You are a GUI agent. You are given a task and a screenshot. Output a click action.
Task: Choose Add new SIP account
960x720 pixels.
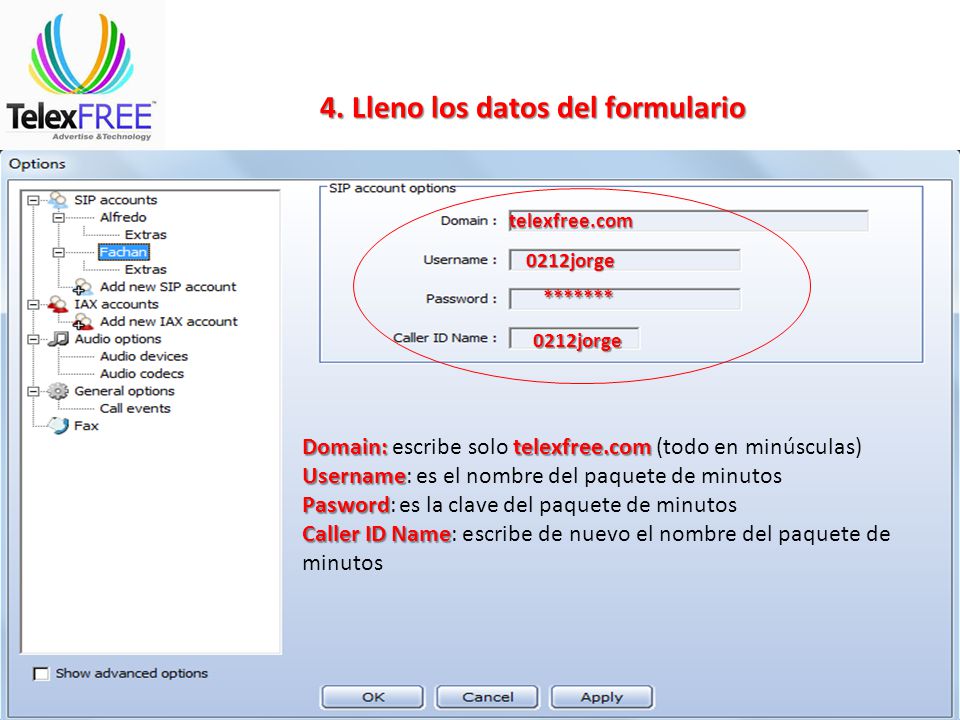point(168,287)
